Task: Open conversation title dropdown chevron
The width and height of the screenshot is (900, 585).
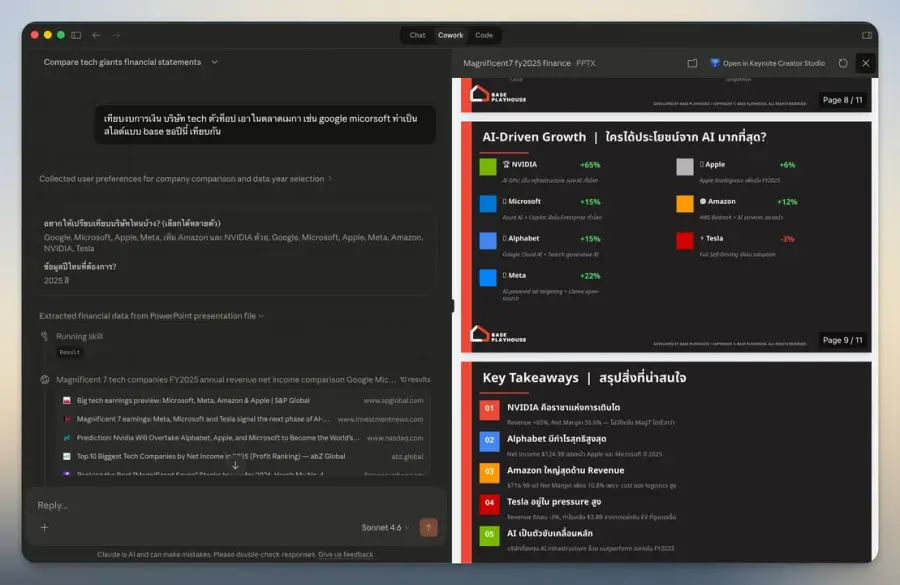Action: pos(215,62)
